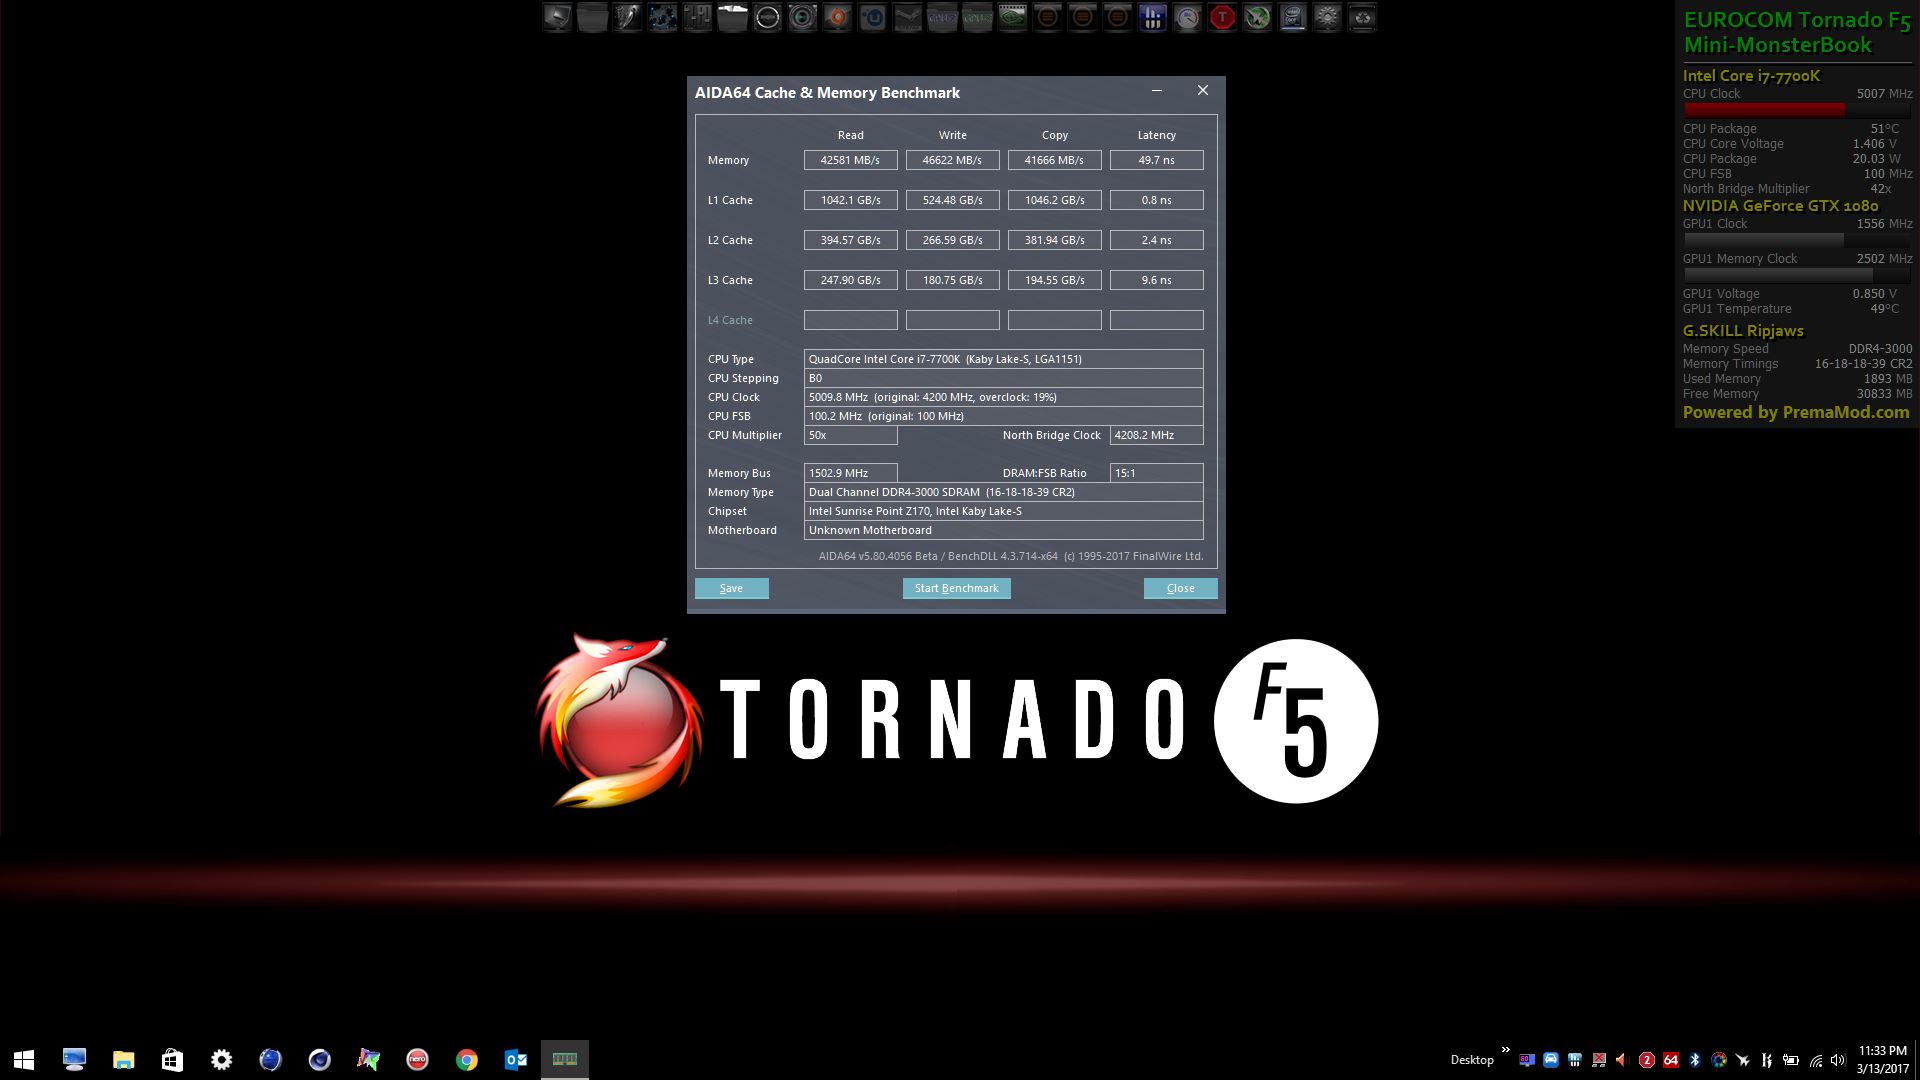Click the Memory Write value 46622 MB/s
This screenshot has height=1080, width=1920.
tap(952, 160)
